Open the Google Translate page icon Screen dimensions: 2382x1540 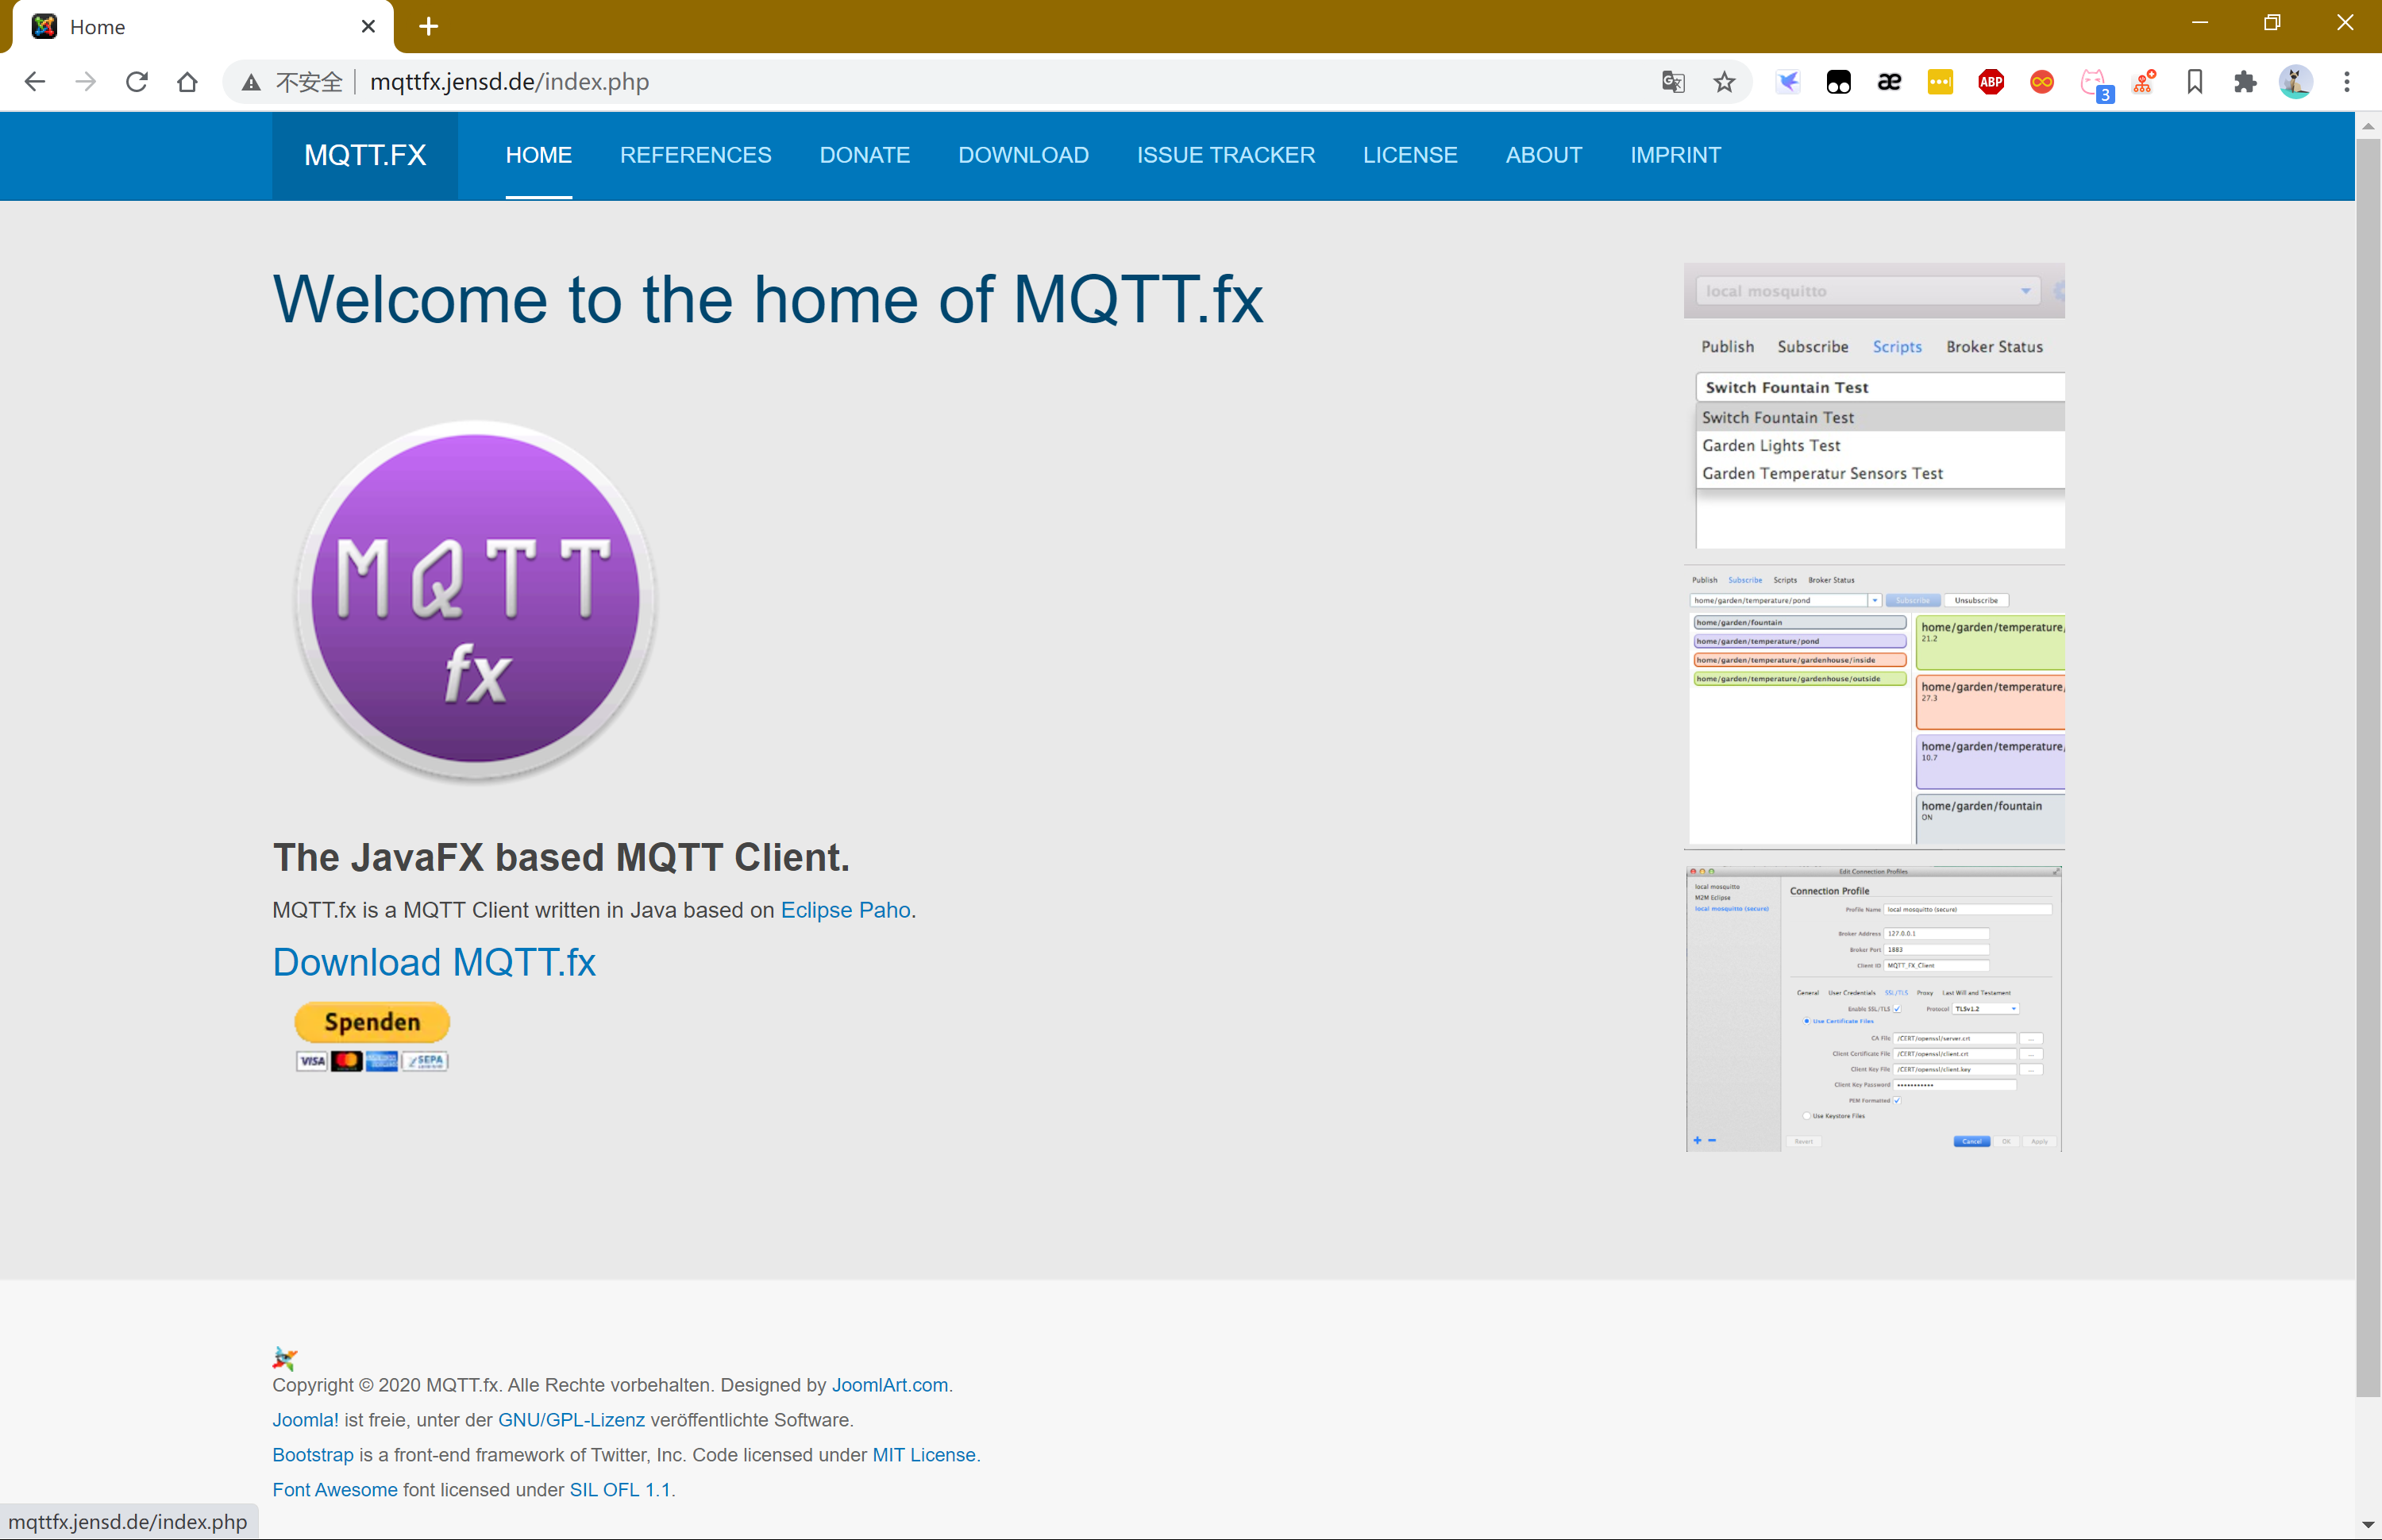point(1673,82)
